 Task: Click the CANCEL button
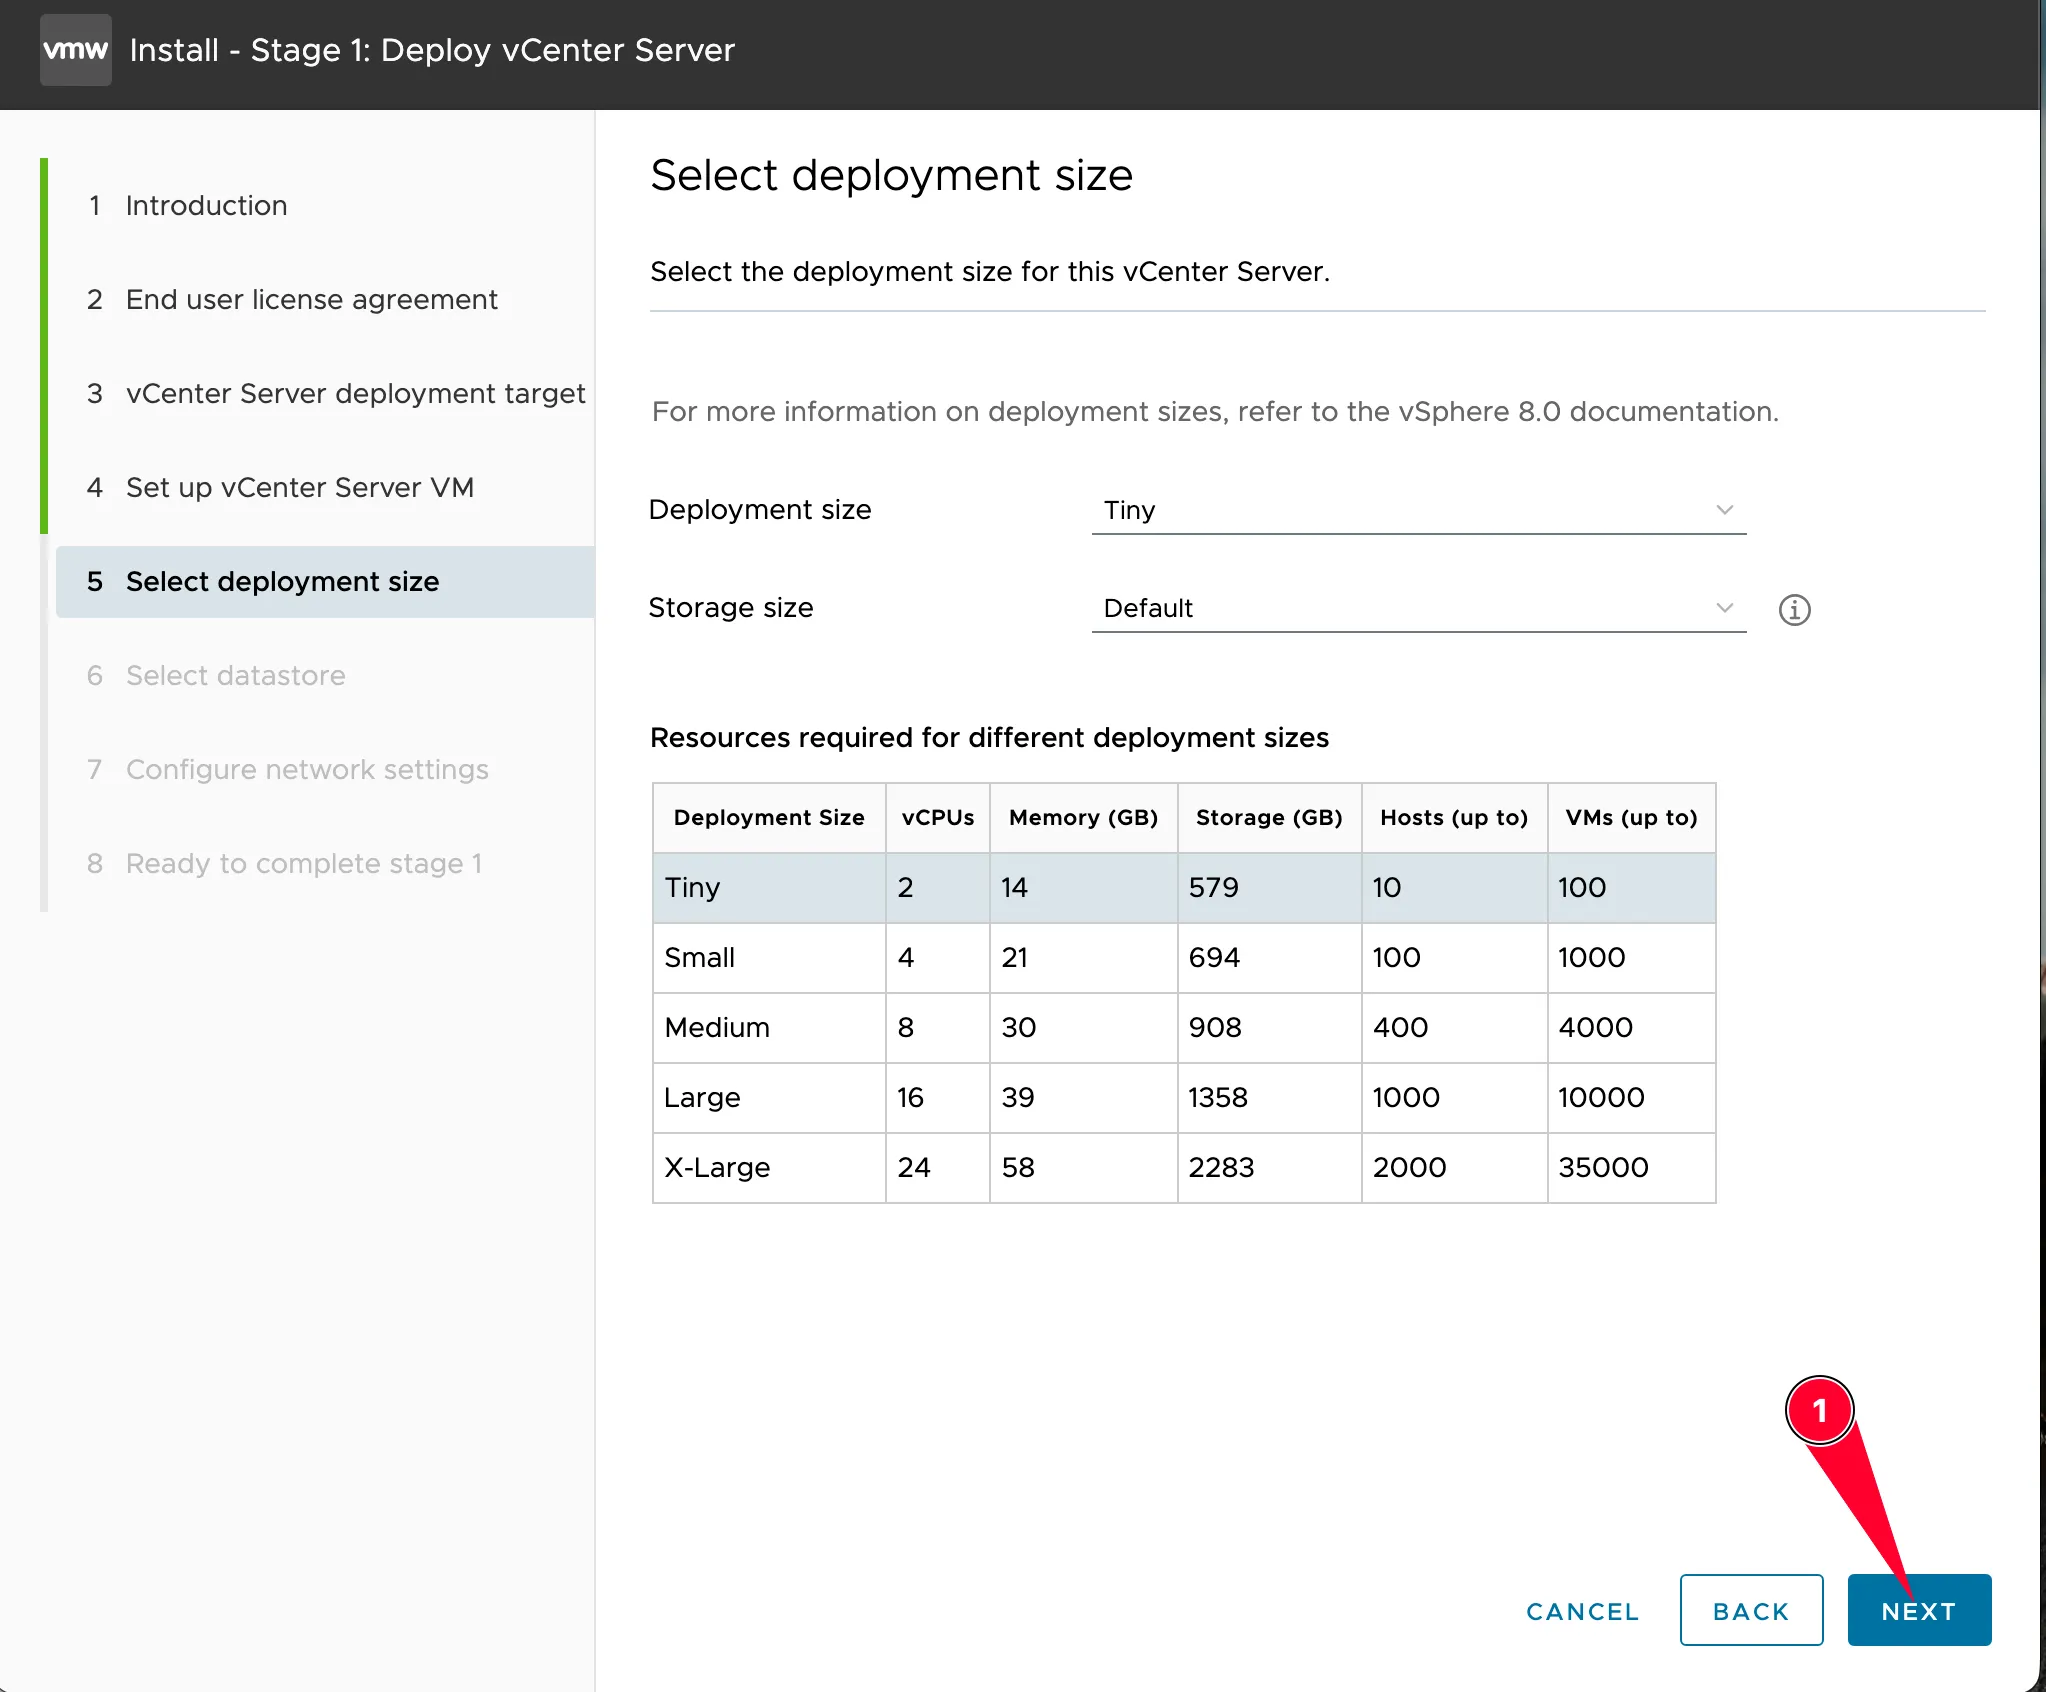click(1582, 1611)
